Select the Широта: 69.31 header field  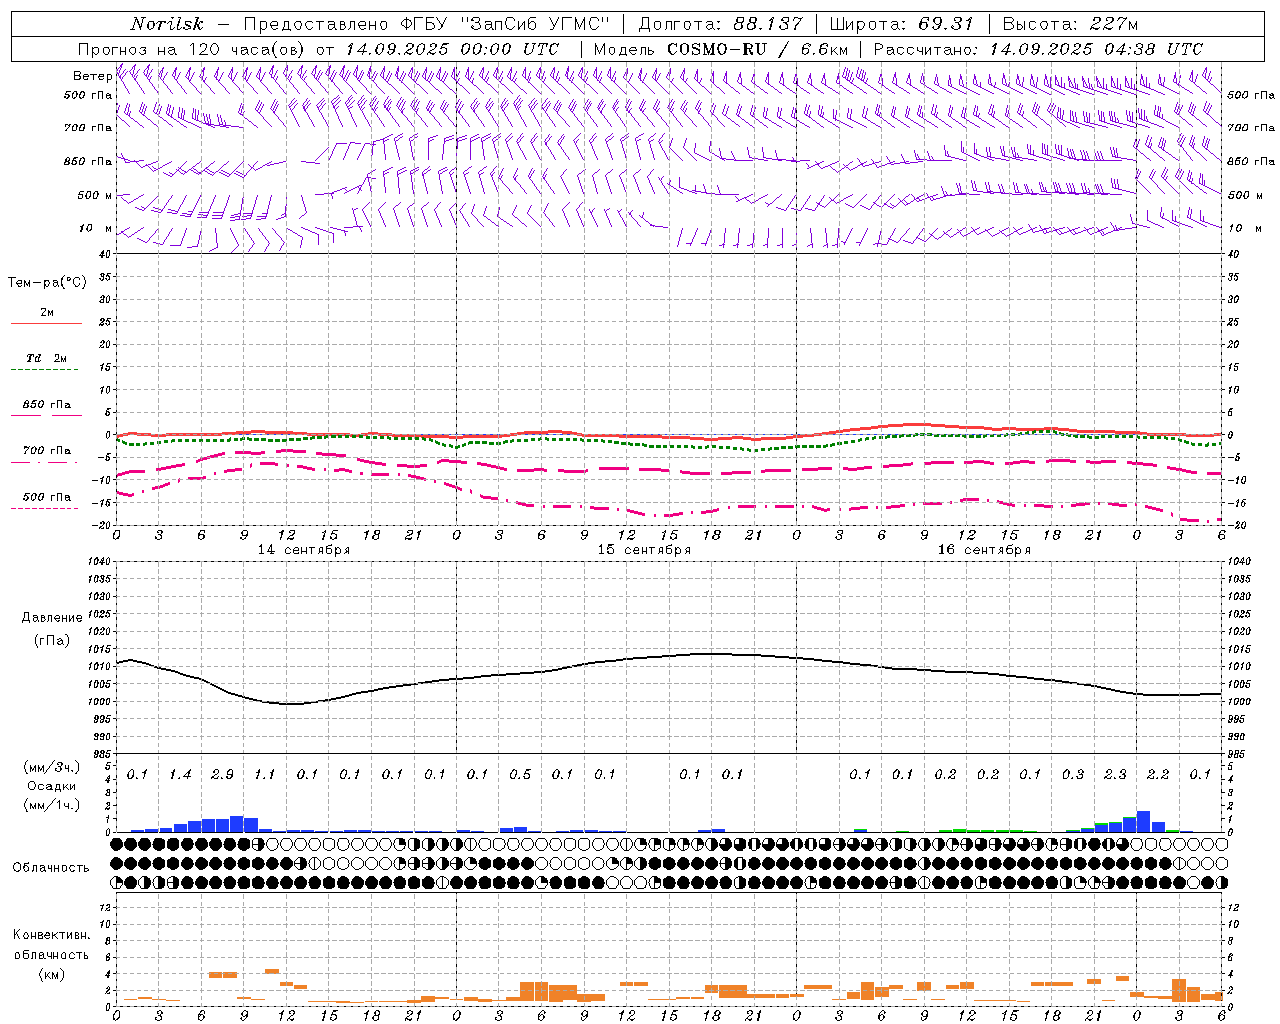[902, 24]
